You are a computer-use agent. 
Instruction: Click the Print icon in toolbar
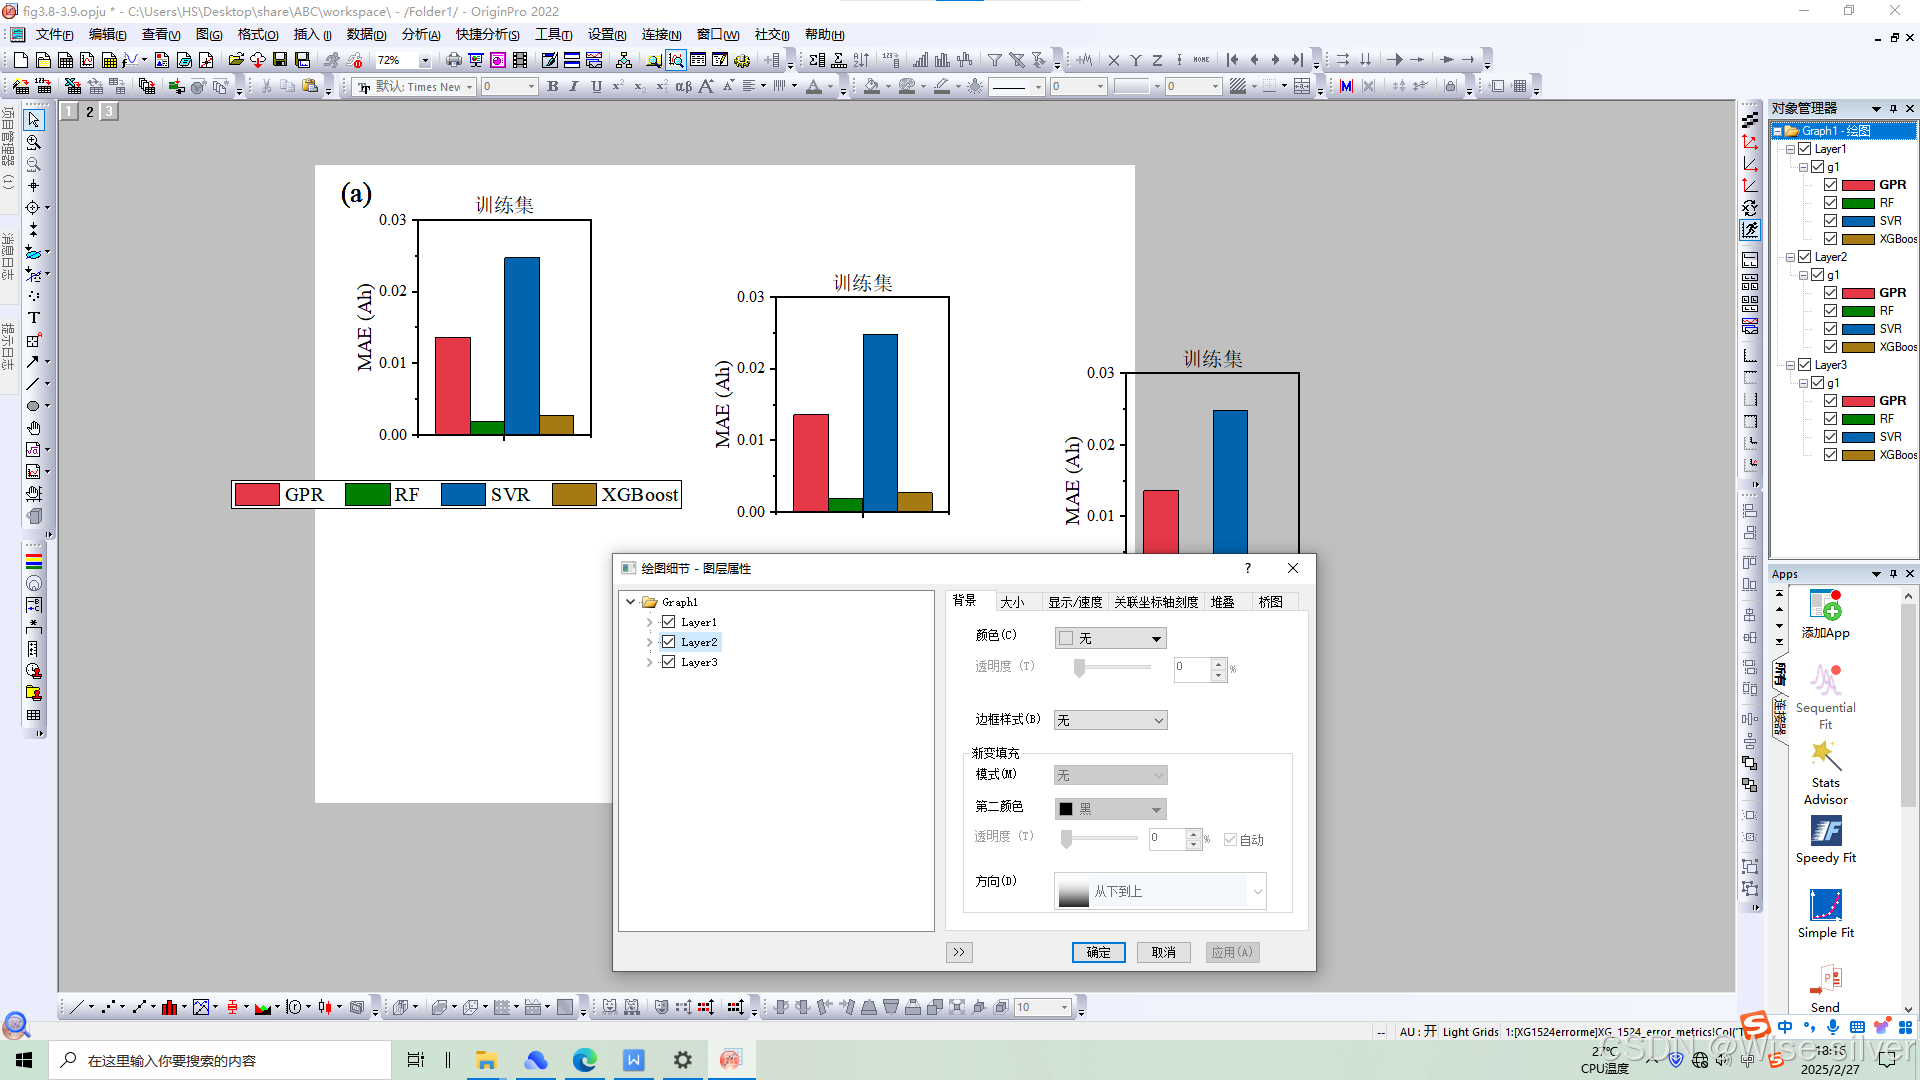(454, 60)
